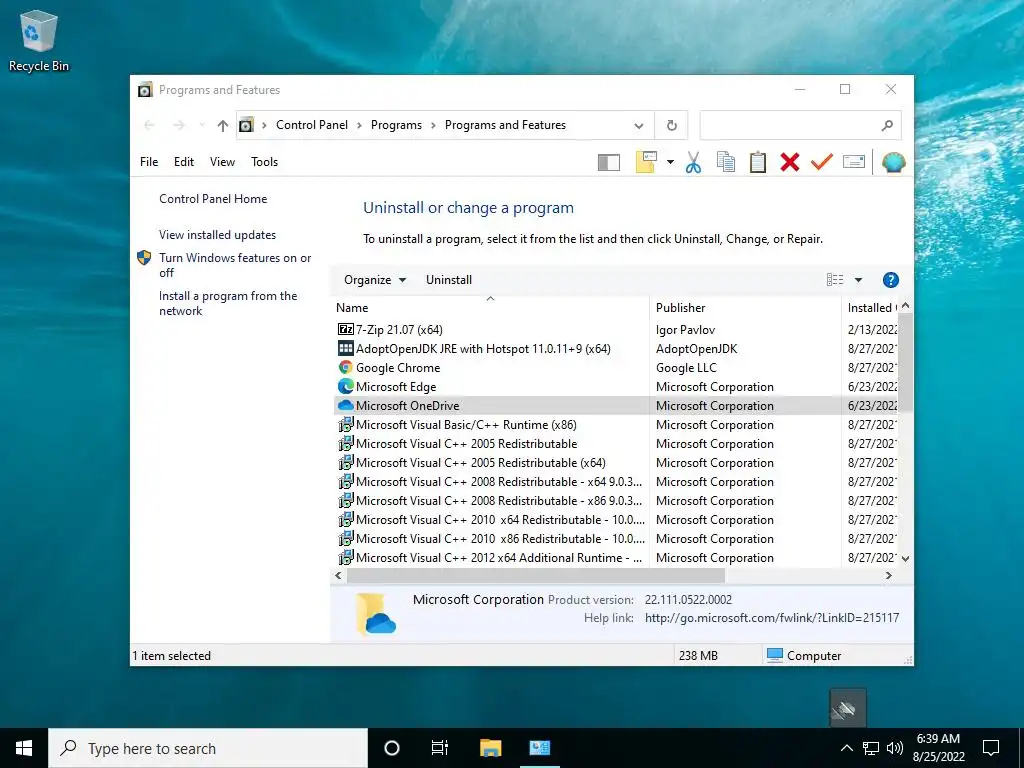Click Programs in the address breadcrumb
Screen dimensions: 1024x768
click(396, 125)
